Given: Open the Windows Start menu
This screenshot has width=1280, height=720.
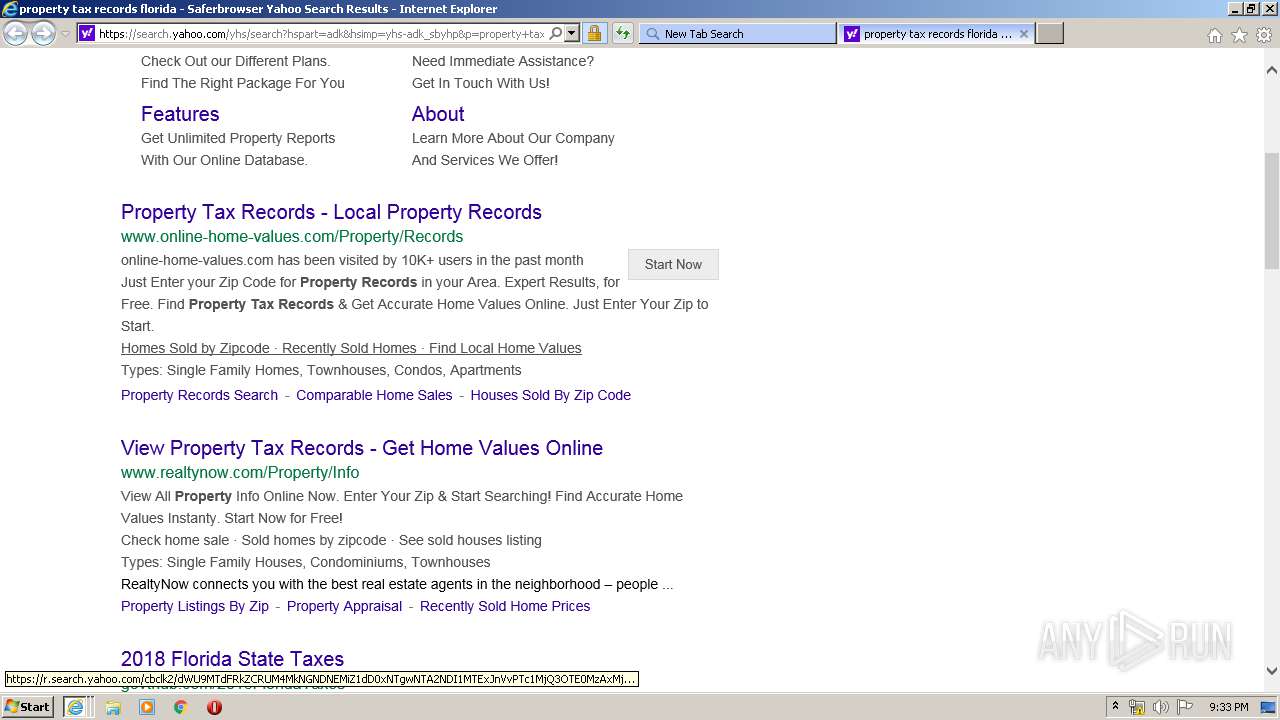Looking at the screenshot, I should tap(27, 707).
